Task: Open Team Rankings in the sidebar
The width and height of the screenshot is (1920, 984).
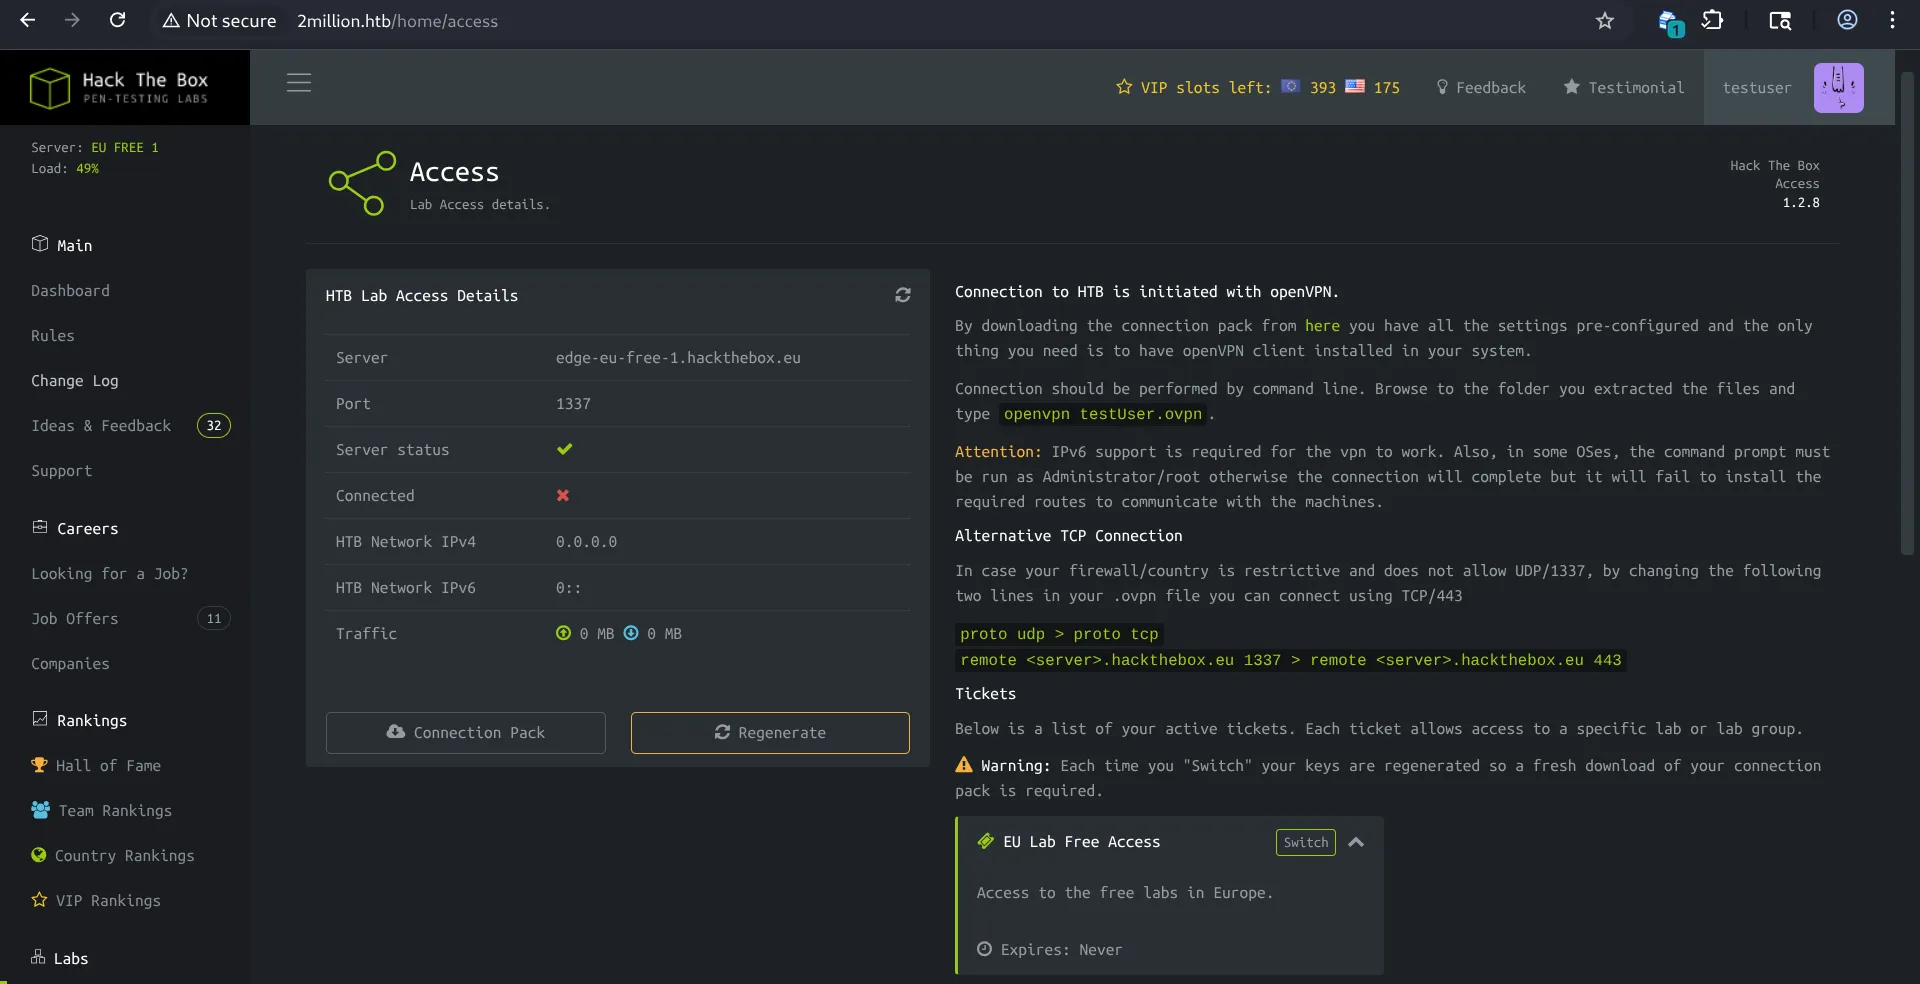Action: 101,810
